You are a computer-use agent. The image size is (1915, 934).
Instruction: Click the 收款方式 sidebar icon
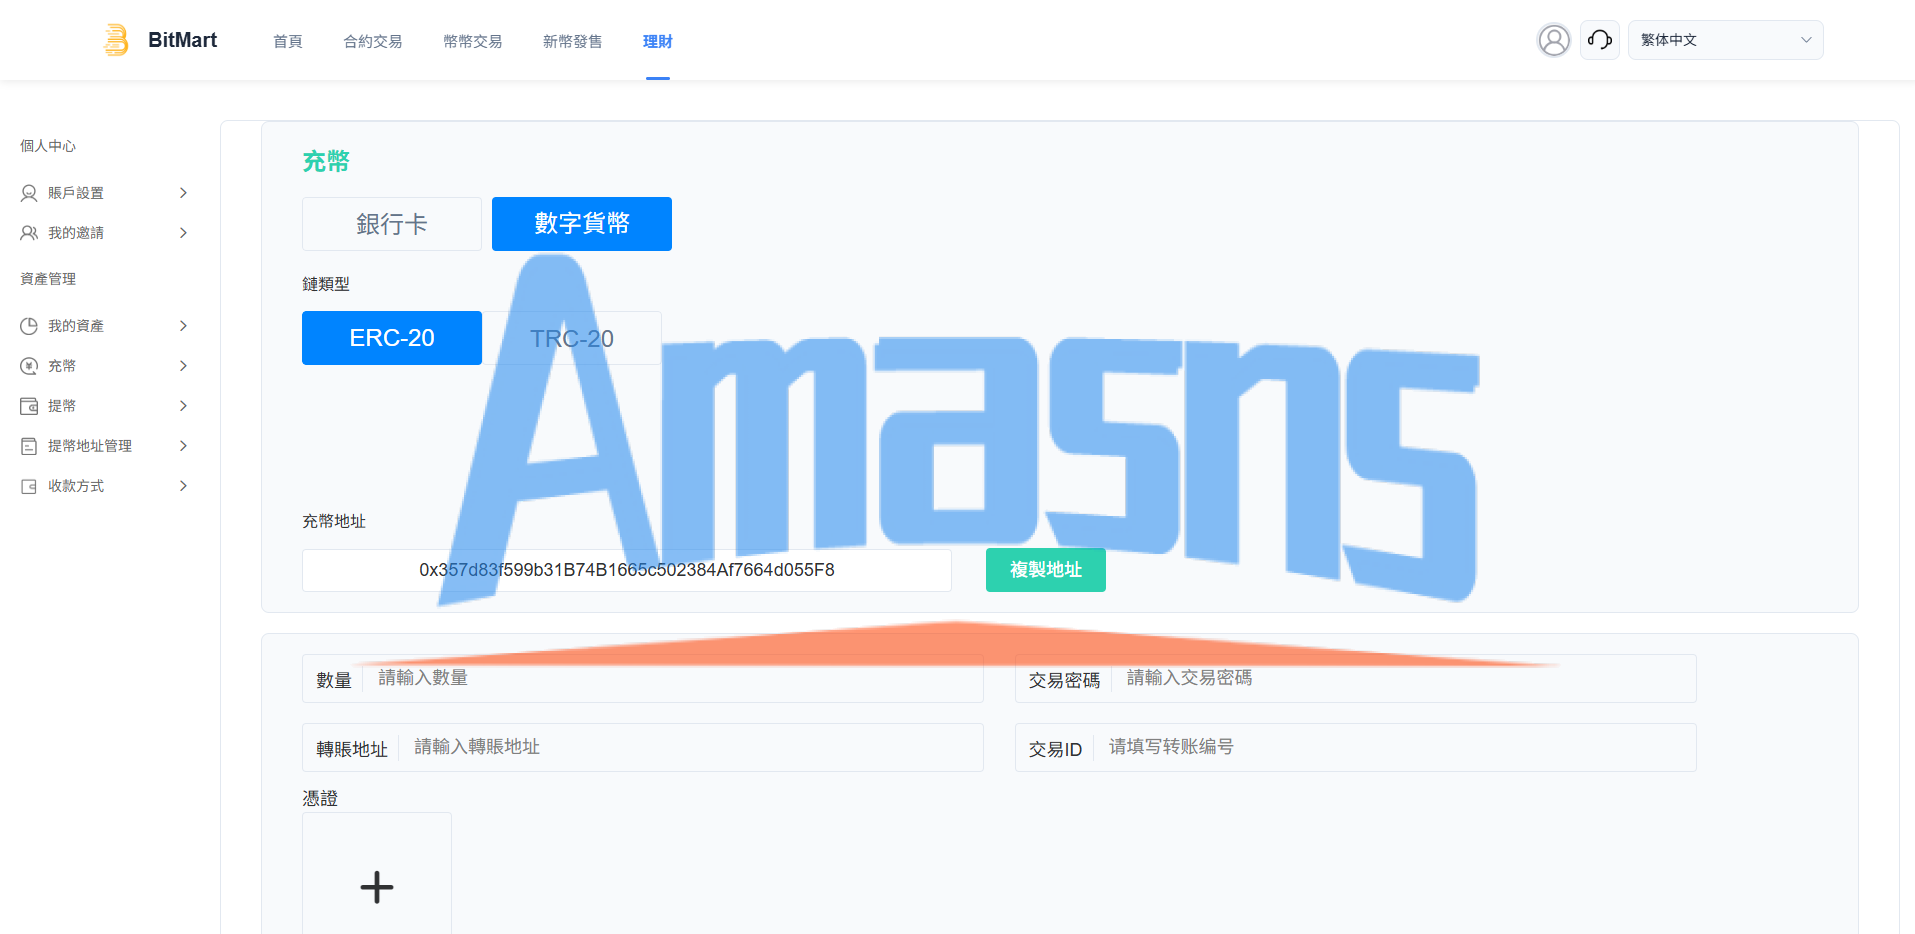coord(29,486)
